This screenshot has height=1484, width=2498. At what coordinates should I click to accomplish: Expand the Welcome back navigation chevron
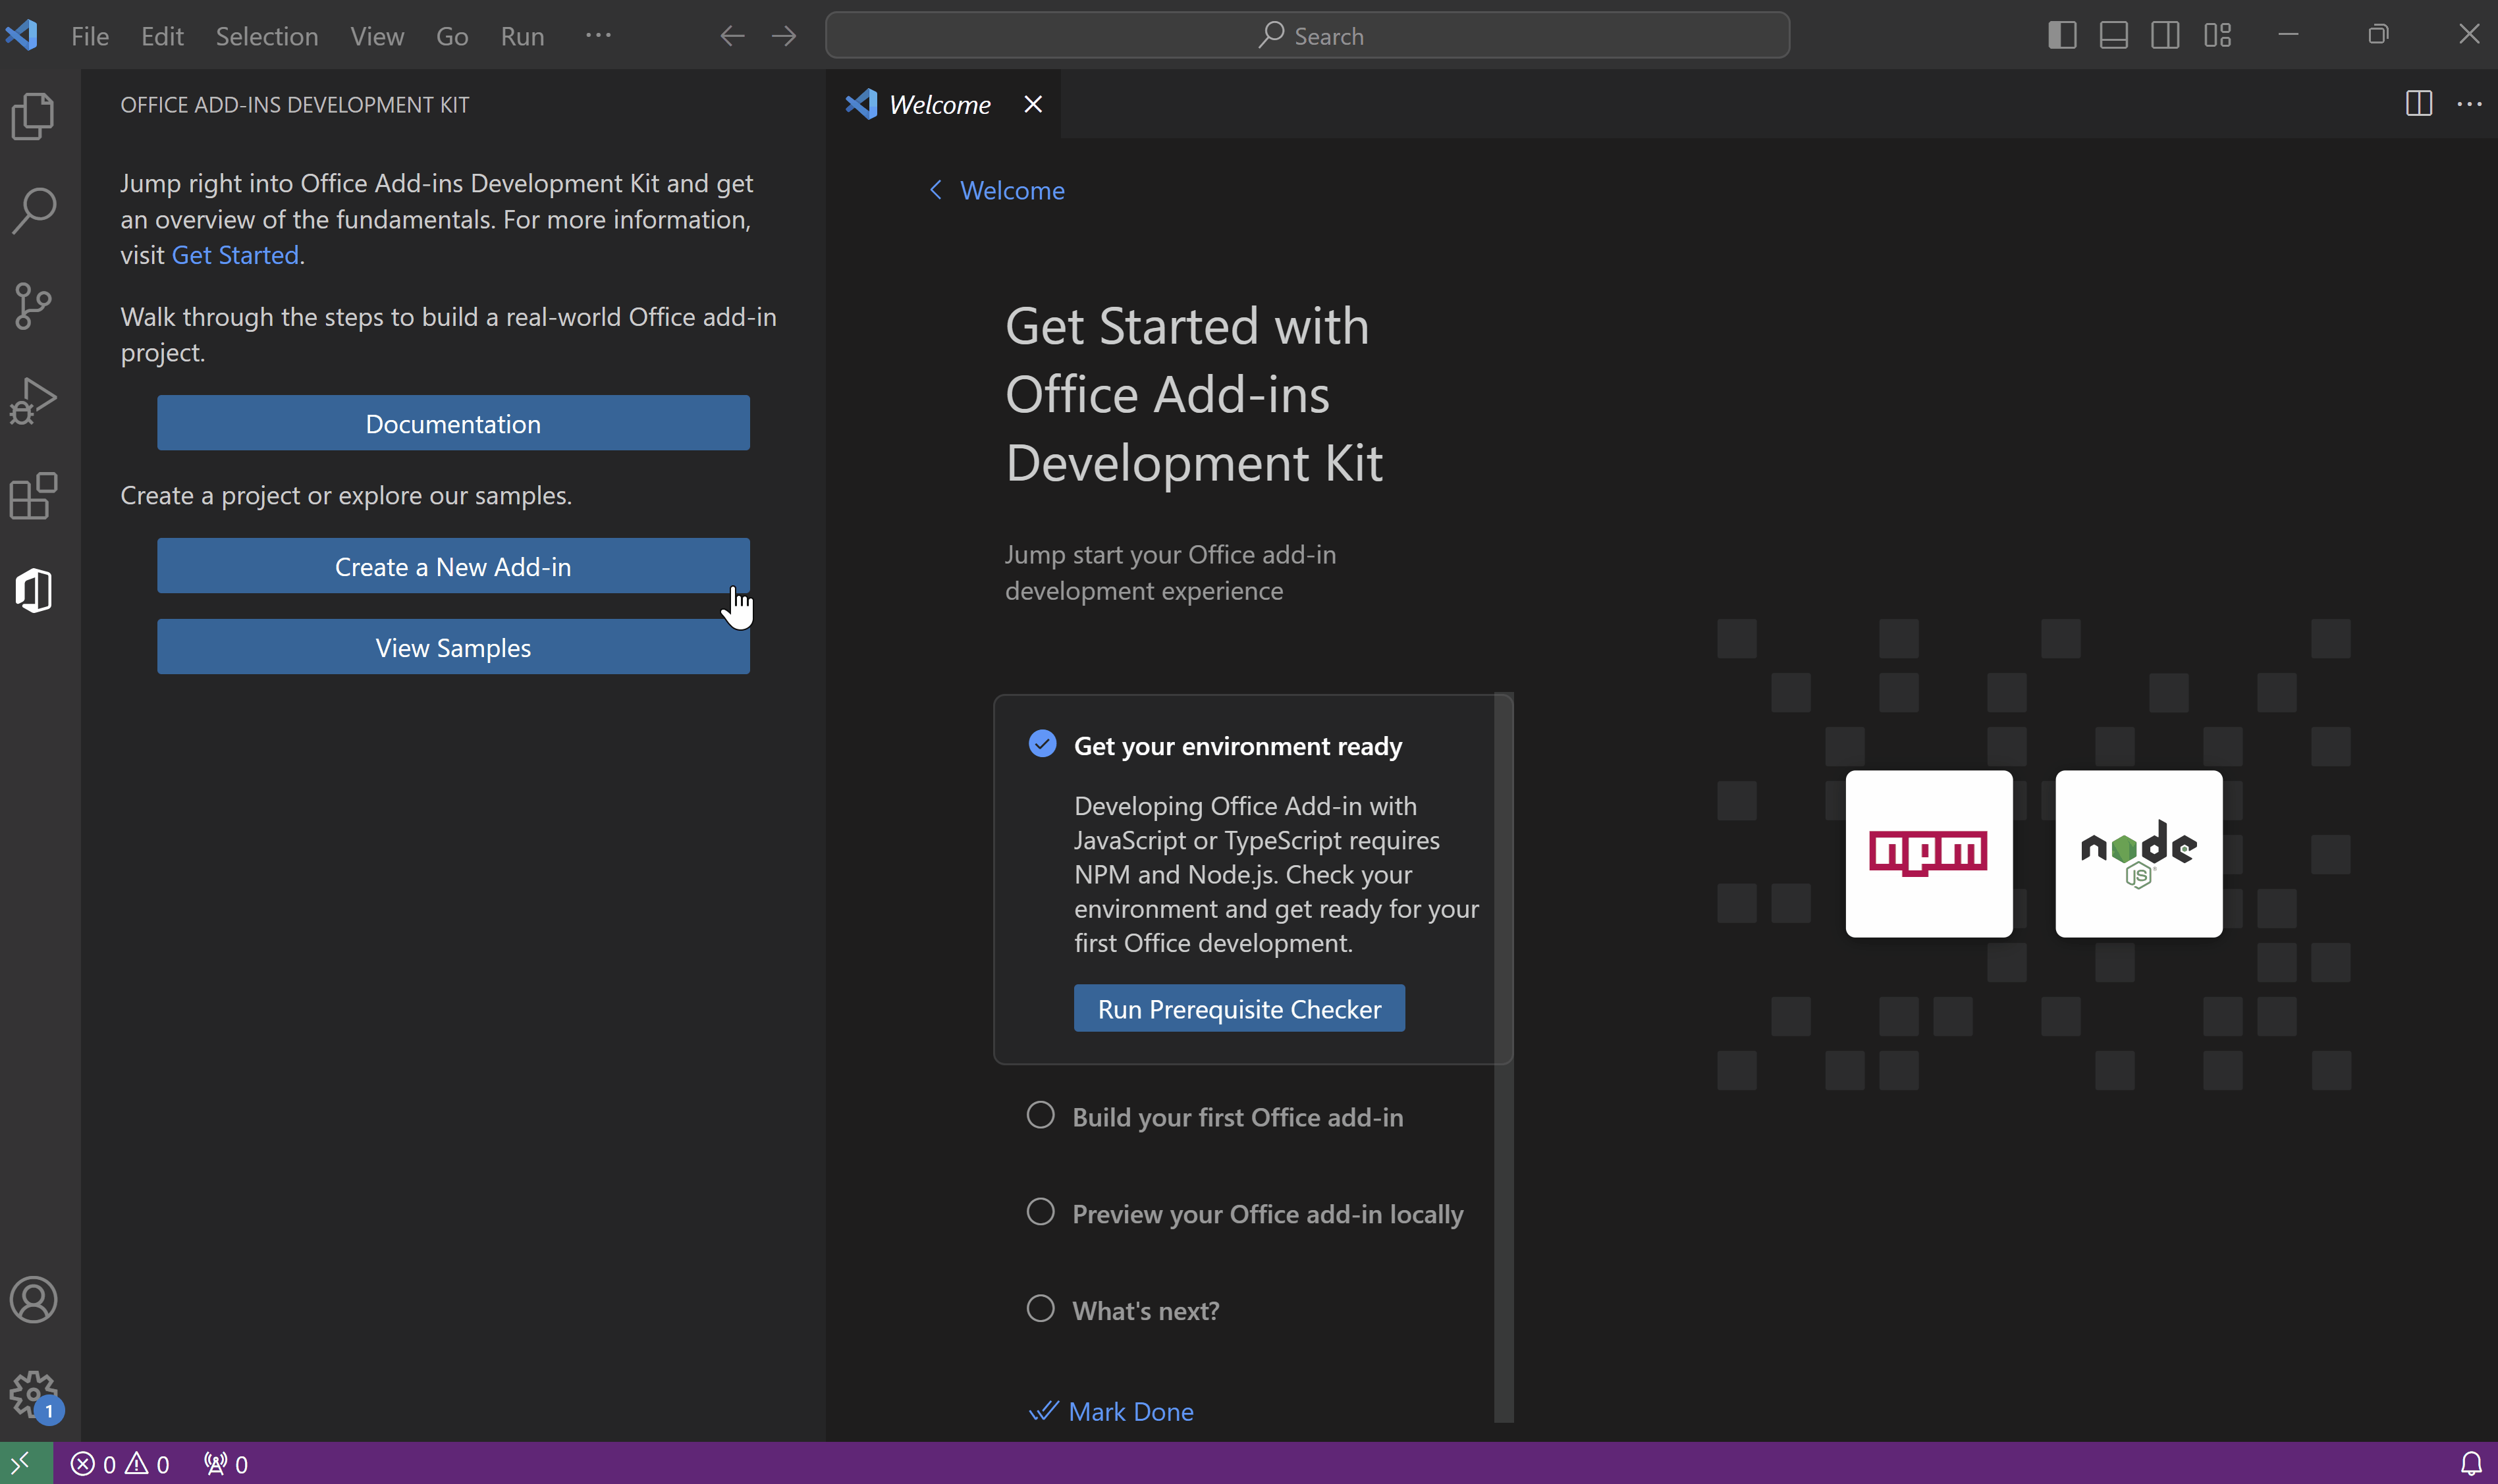(x=937, y=189)
